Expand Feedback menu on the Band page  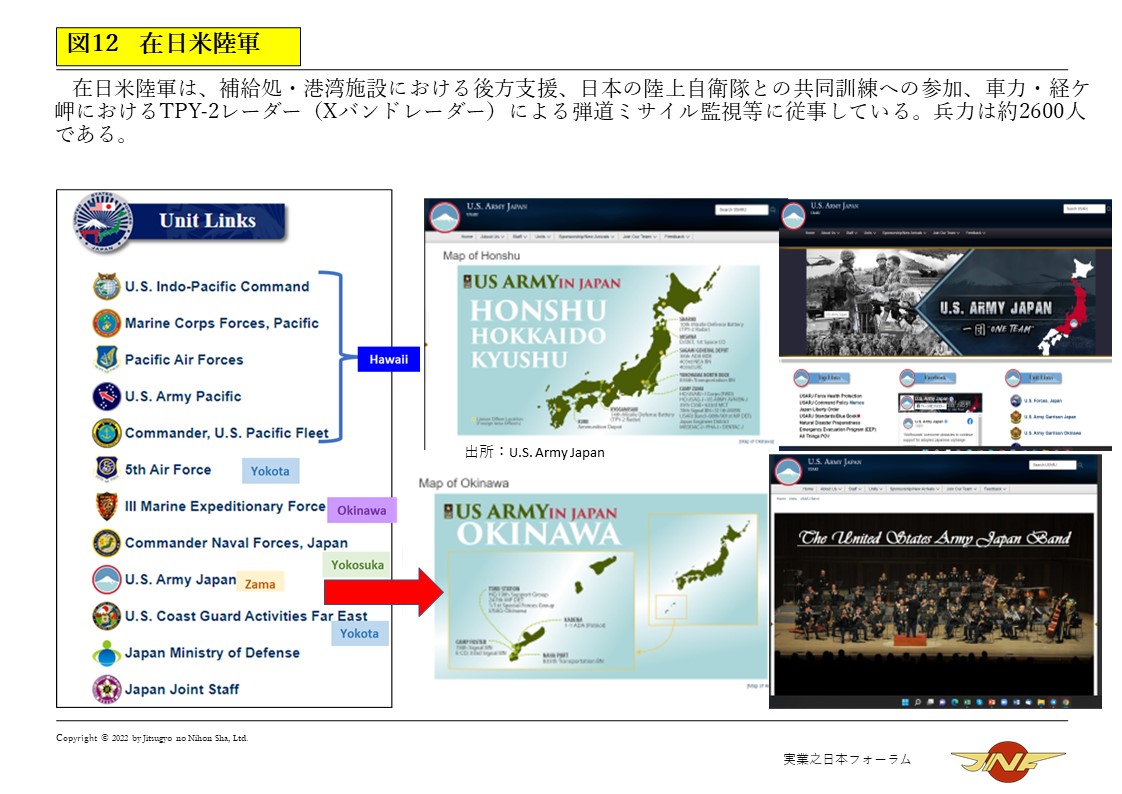point(995,489)
